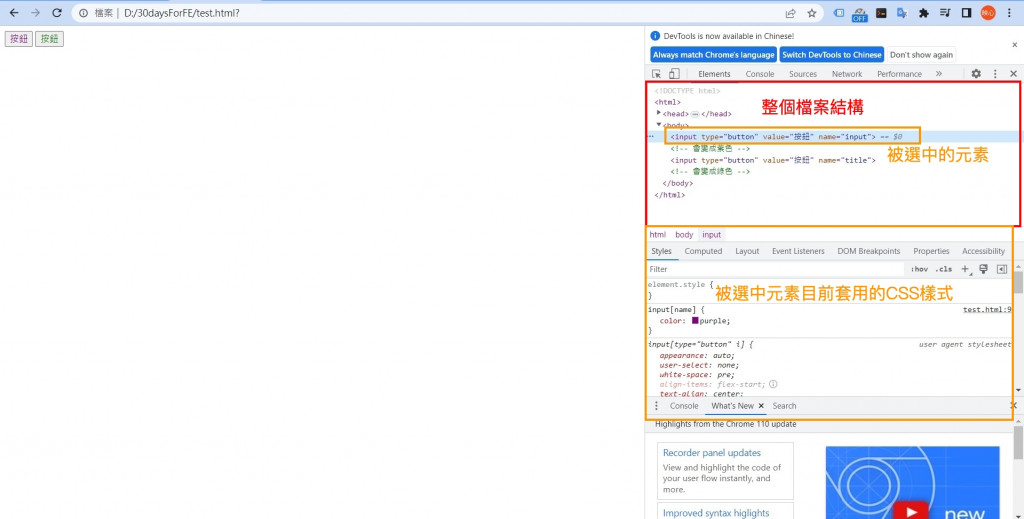Open the Event Listeners pane tab
The width and height of the screenshot is (1024, 519).
click(x=798, y=251)
